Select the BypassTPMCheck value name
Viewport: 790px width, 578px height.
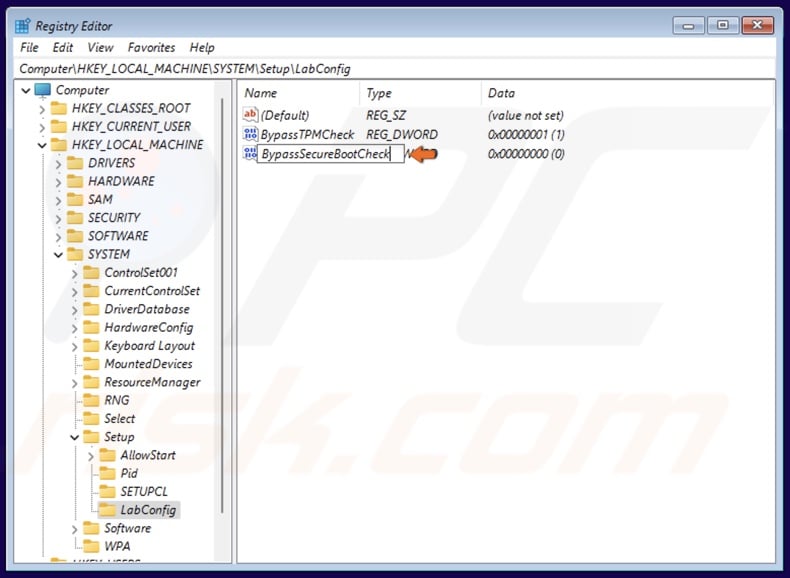pos(307,135)
